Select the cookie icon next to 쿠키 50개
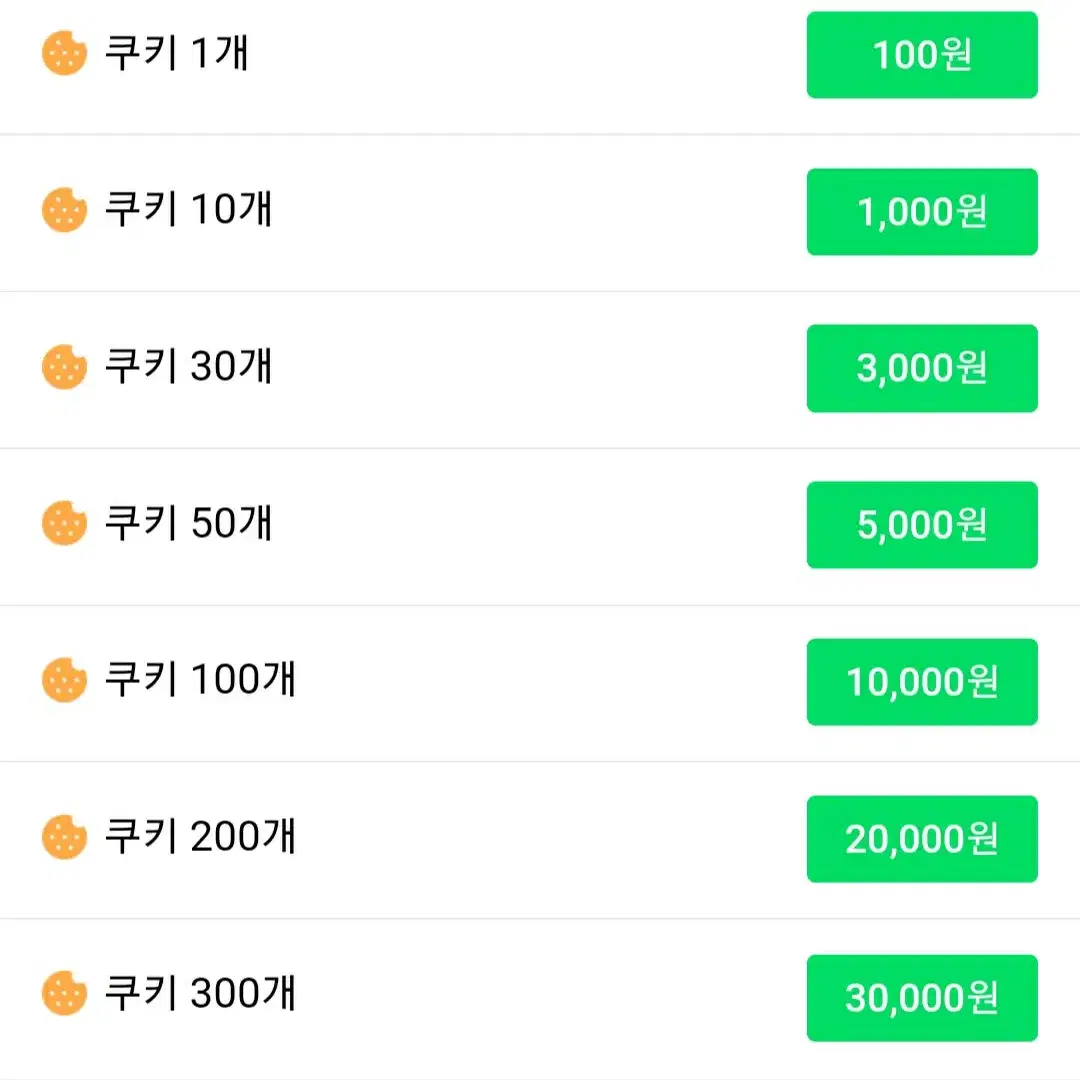The width and height of the screenshot is (1080, 1080). (64, 523)
